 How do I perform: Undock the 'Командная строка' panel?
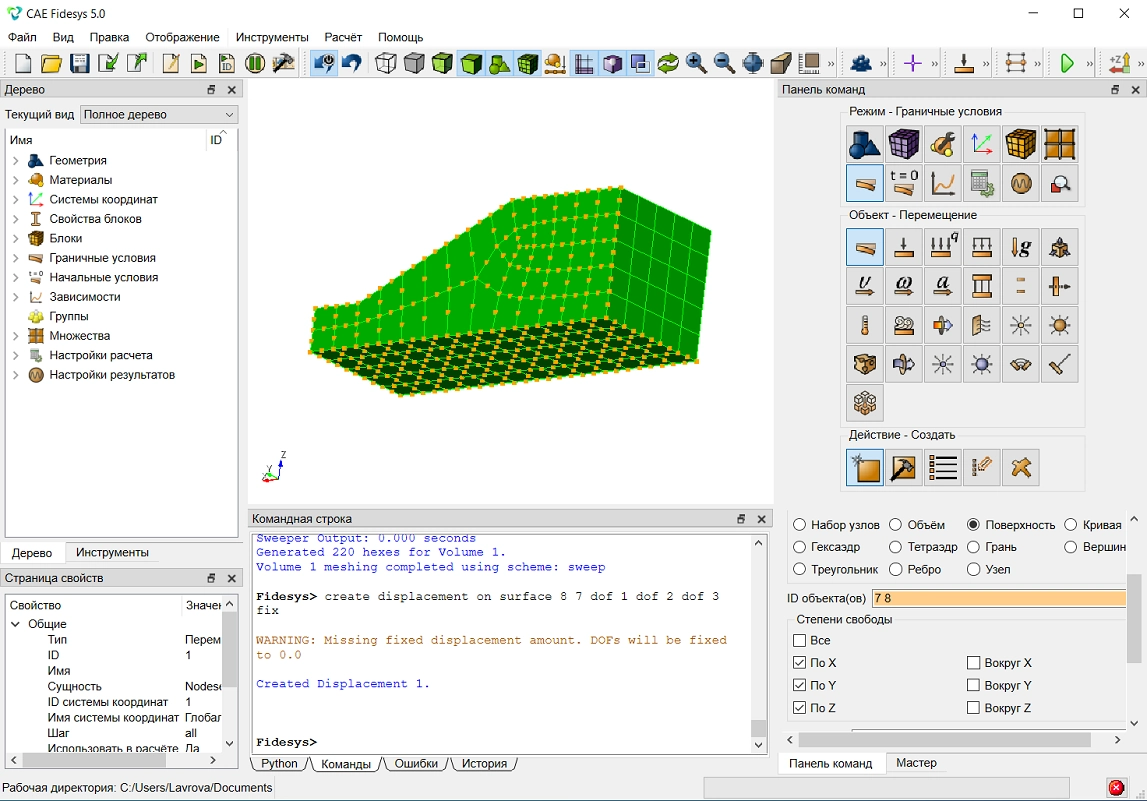(x=741, y=519)
